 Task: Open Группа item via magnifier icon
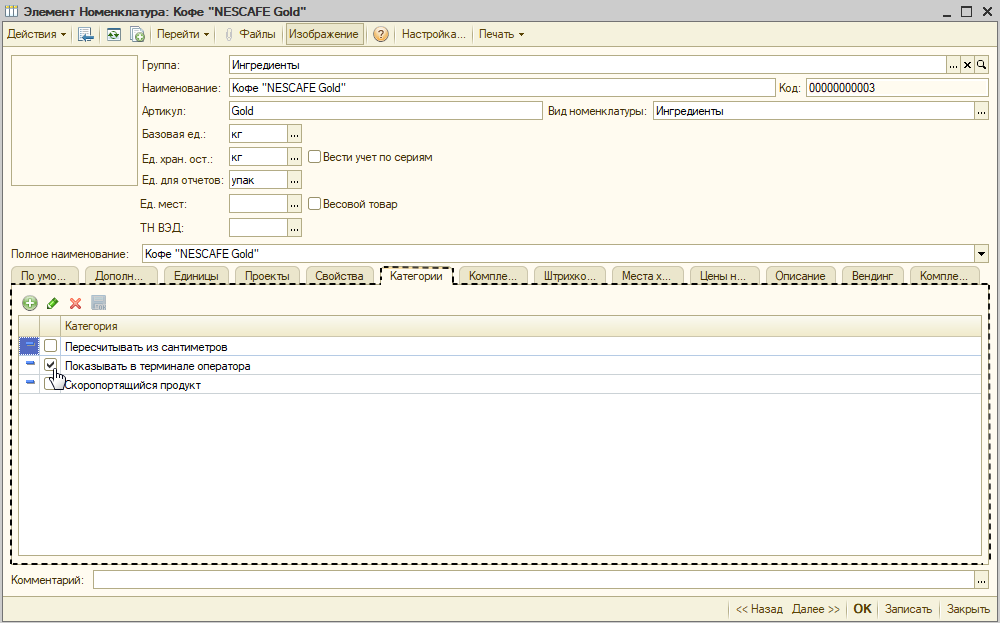pyautogui.click(x=982, y=65)
